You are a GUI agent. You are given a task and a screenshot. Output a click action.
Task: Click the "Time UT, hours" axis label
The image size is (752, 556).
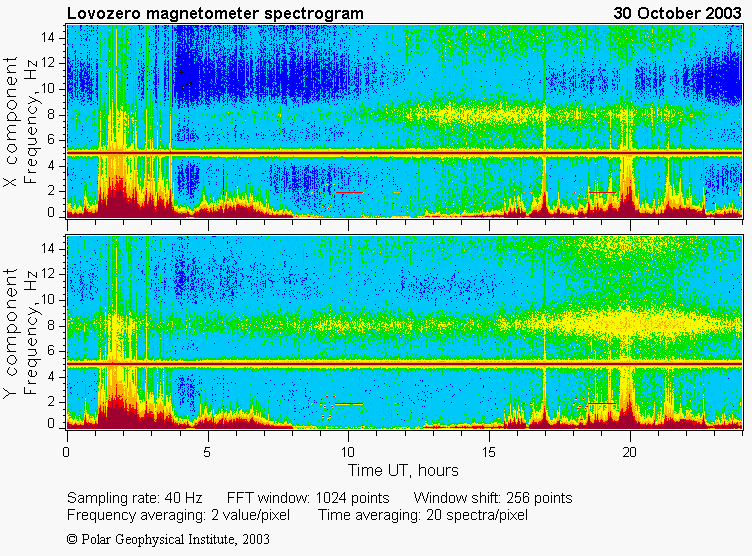[x=403, y=470]
